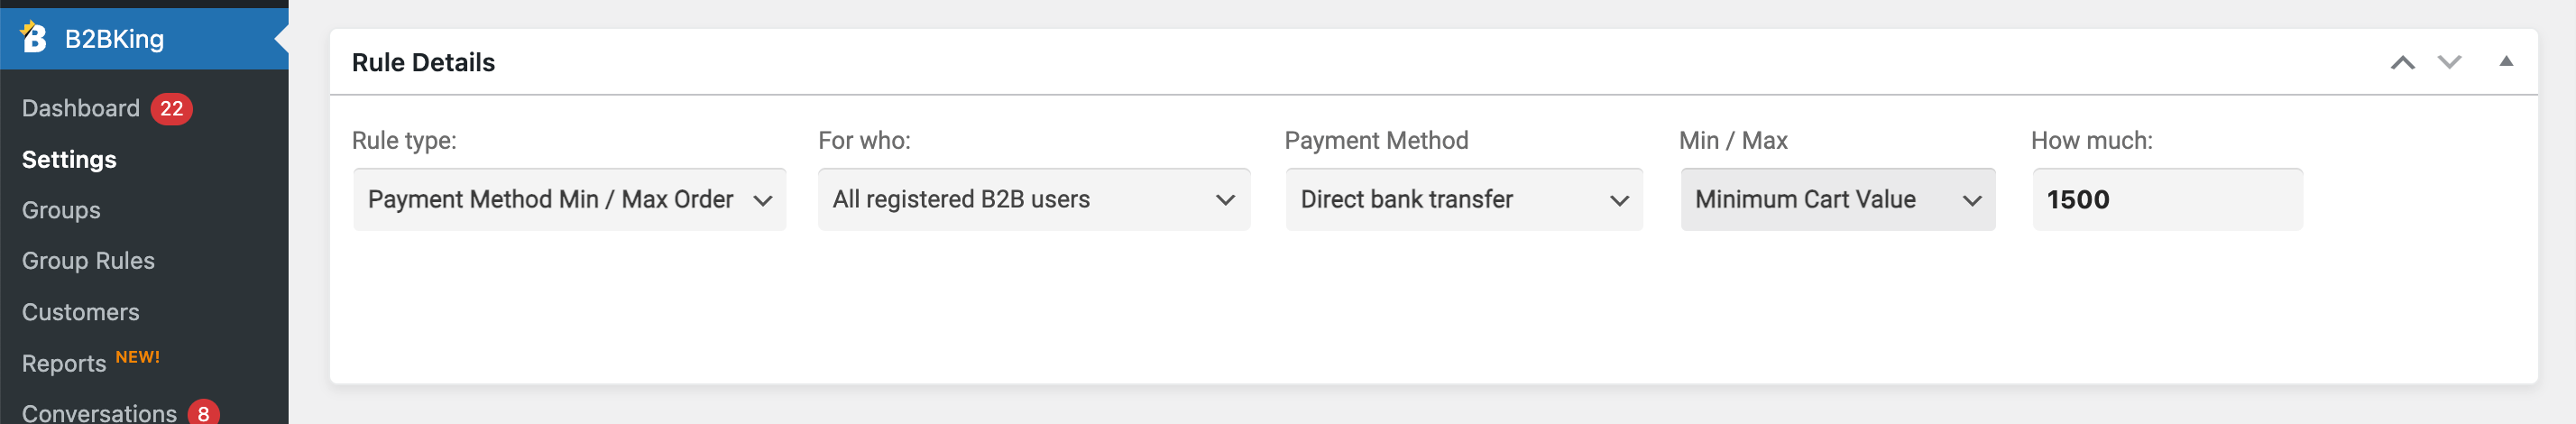The width and height of the screenshot is (2576, 424).
Task: Click the B2BKing logo icon
Action: pos(34,37)
